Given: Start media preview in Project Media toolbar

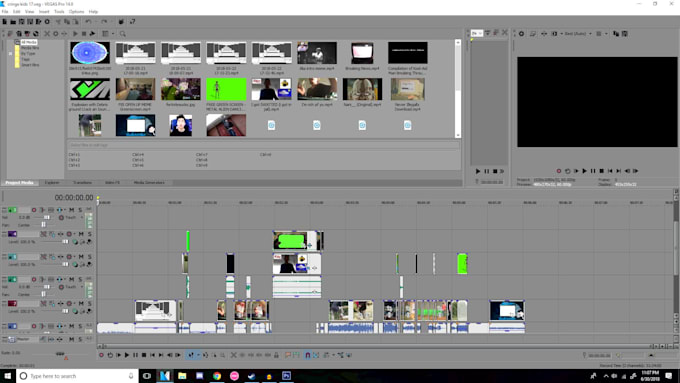Looking at the screenshot, I should (75, 34).
